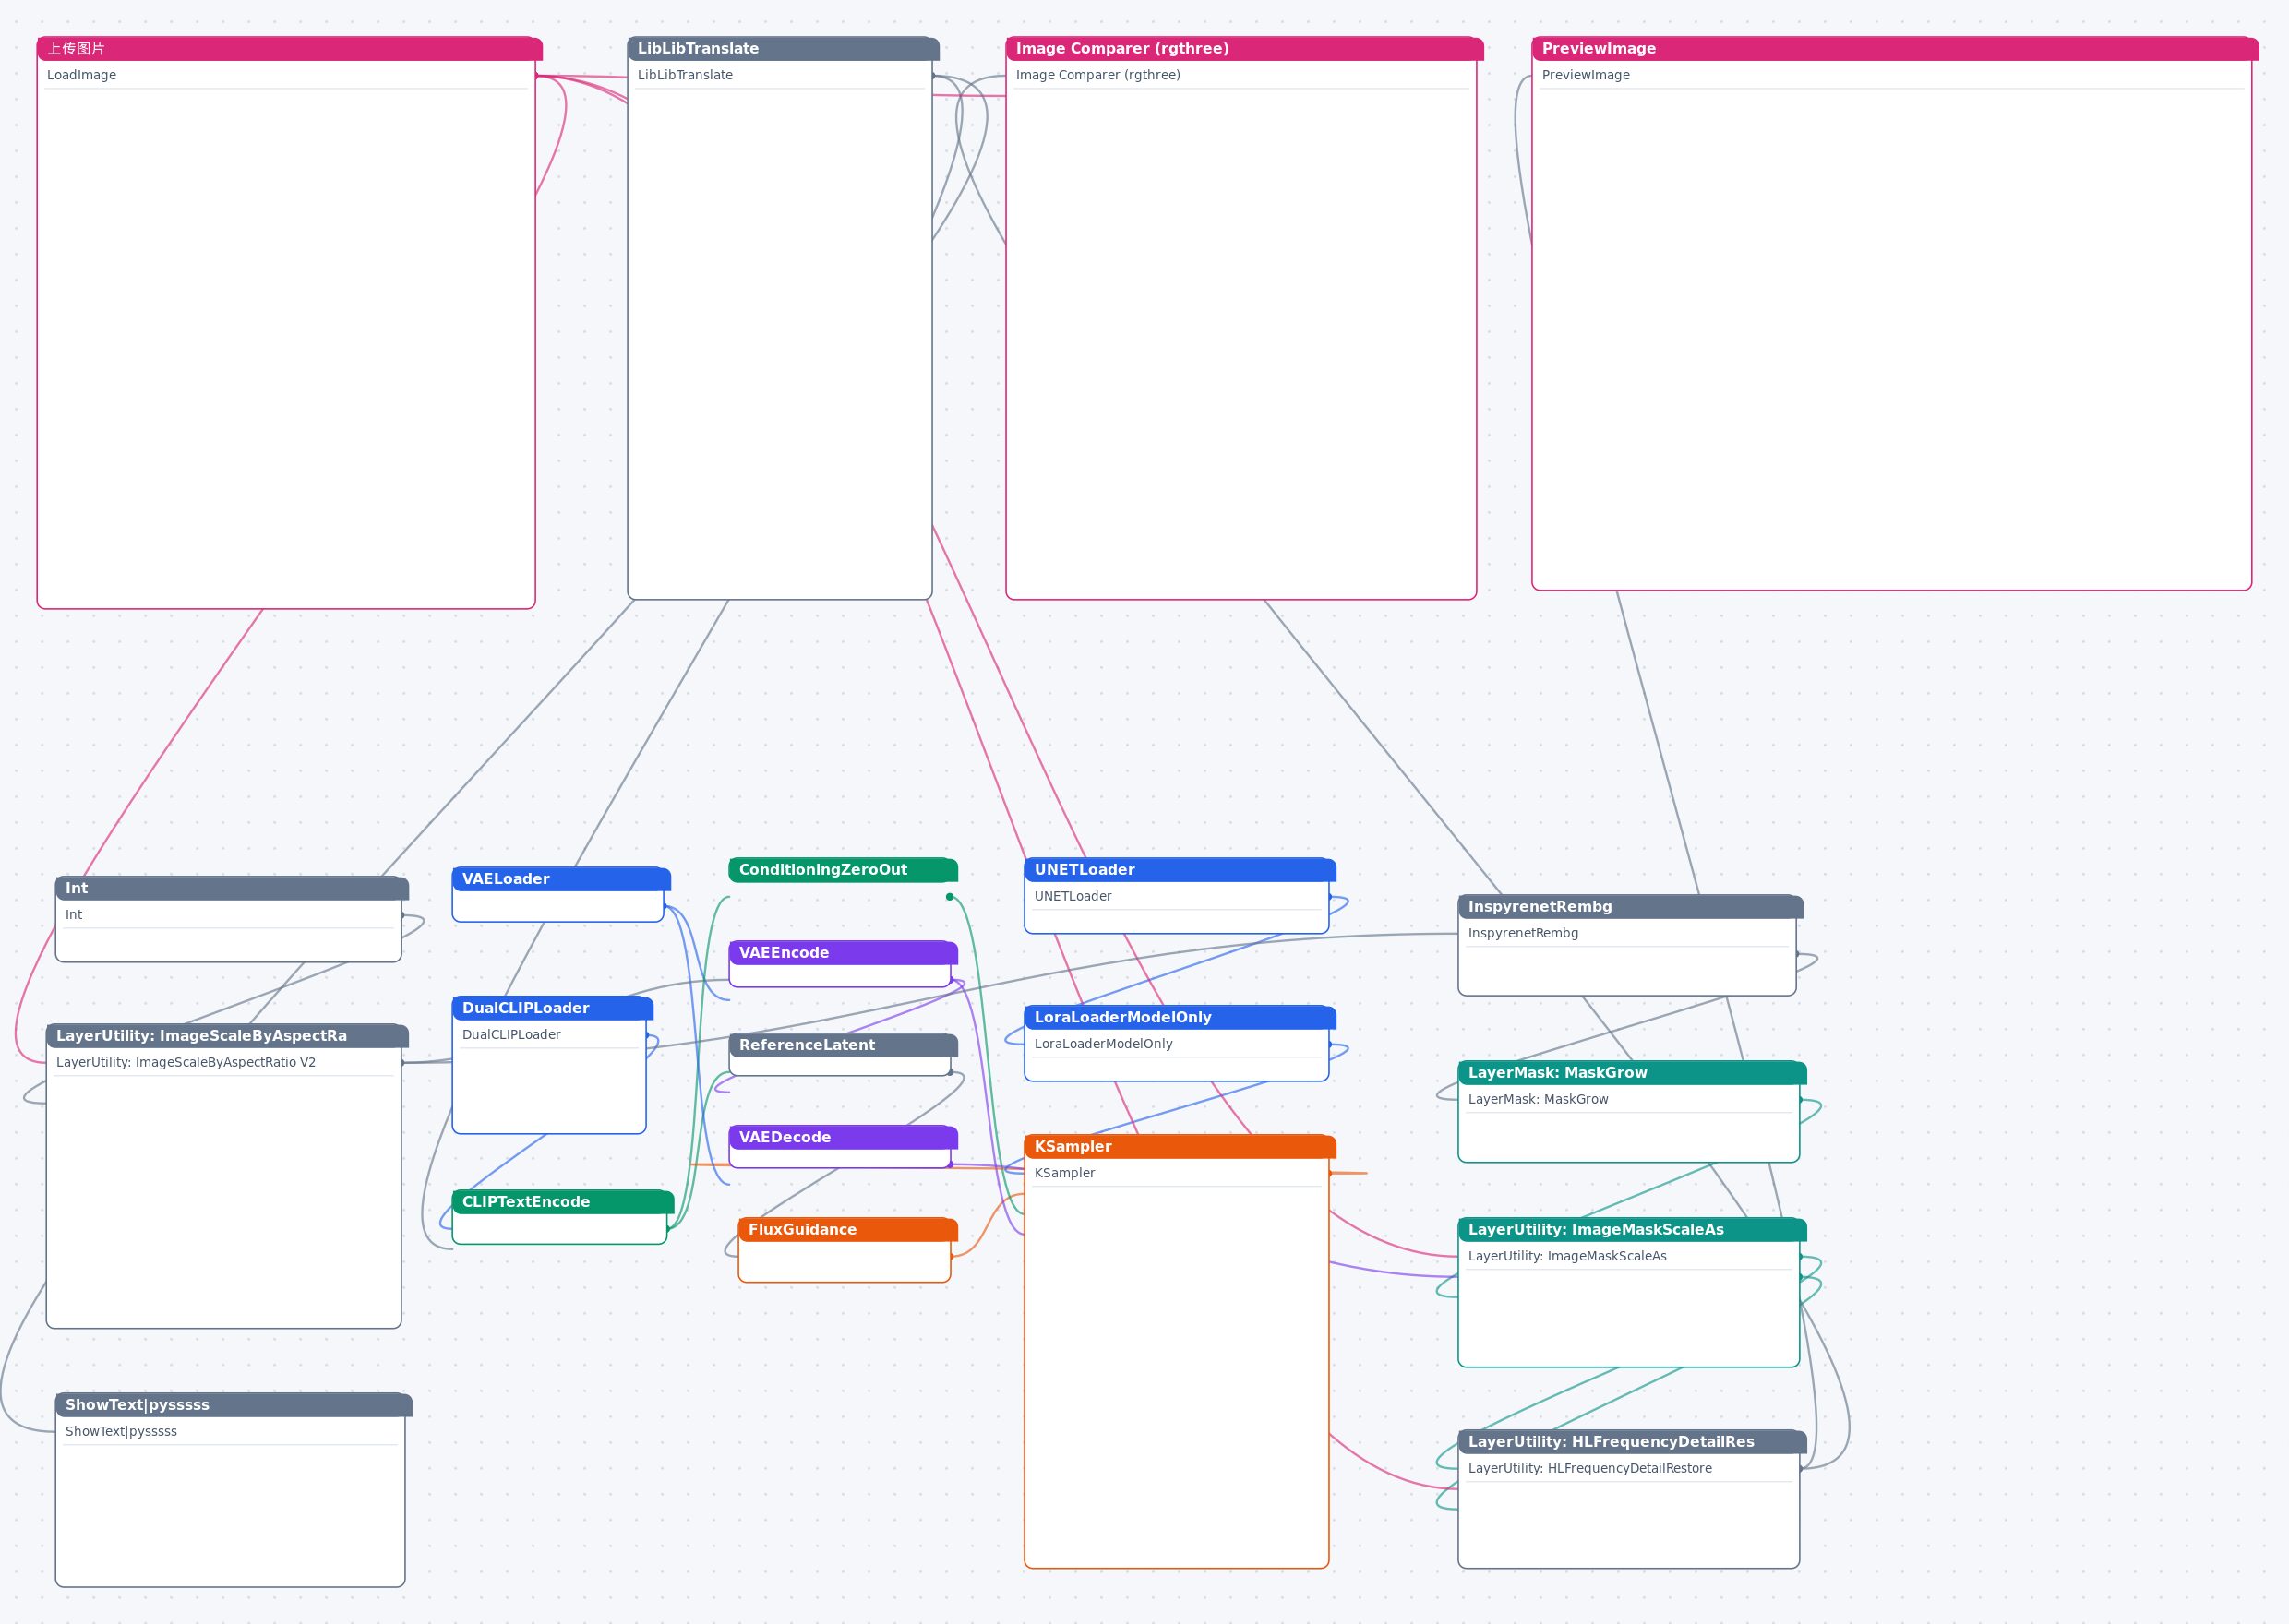The height and width of the screenshot is (1624, 2289).
Task: Select the LayerUtility: ImageMaskScaleAs node header
Action: pos(1632,1230)
